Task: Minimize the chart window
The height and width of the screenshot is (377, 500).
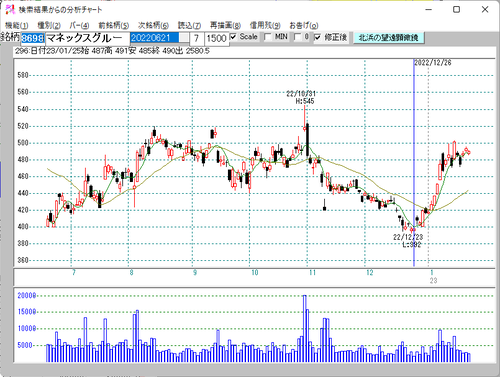Action: click(429, 10)
